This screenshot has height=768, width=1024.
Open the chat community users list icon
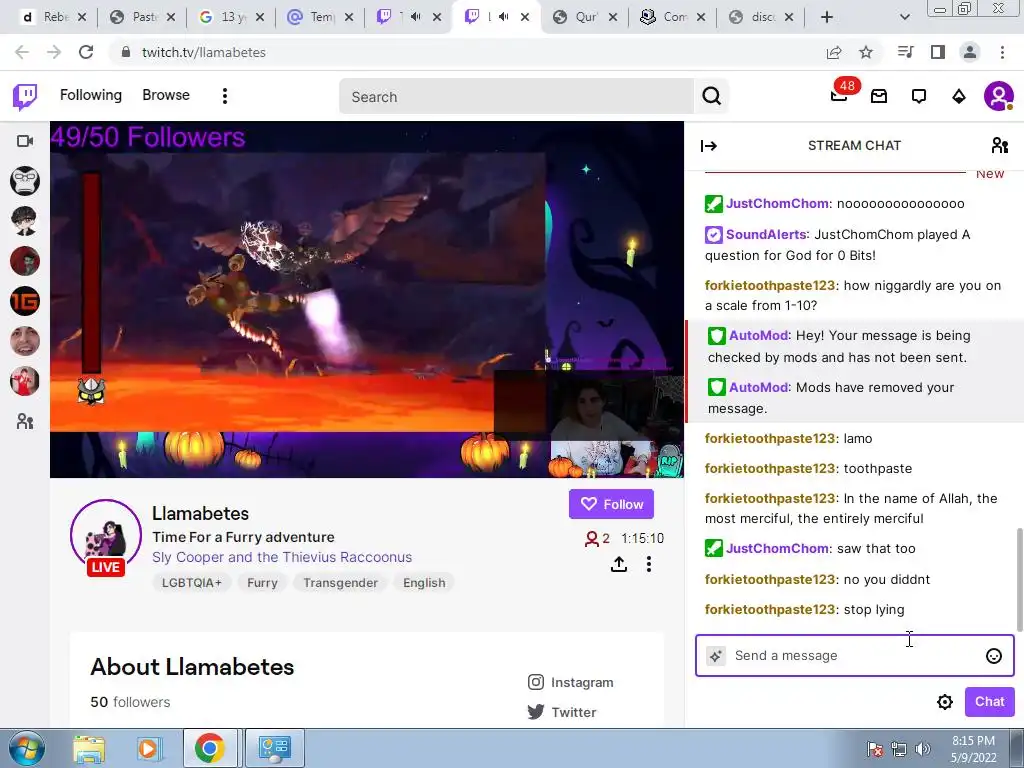[999, 145]
